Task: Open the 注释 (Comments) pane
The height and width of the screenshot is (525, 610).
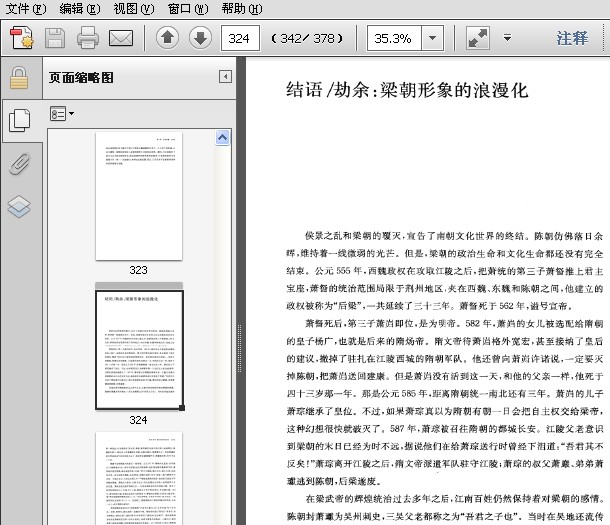Action: 572,38
